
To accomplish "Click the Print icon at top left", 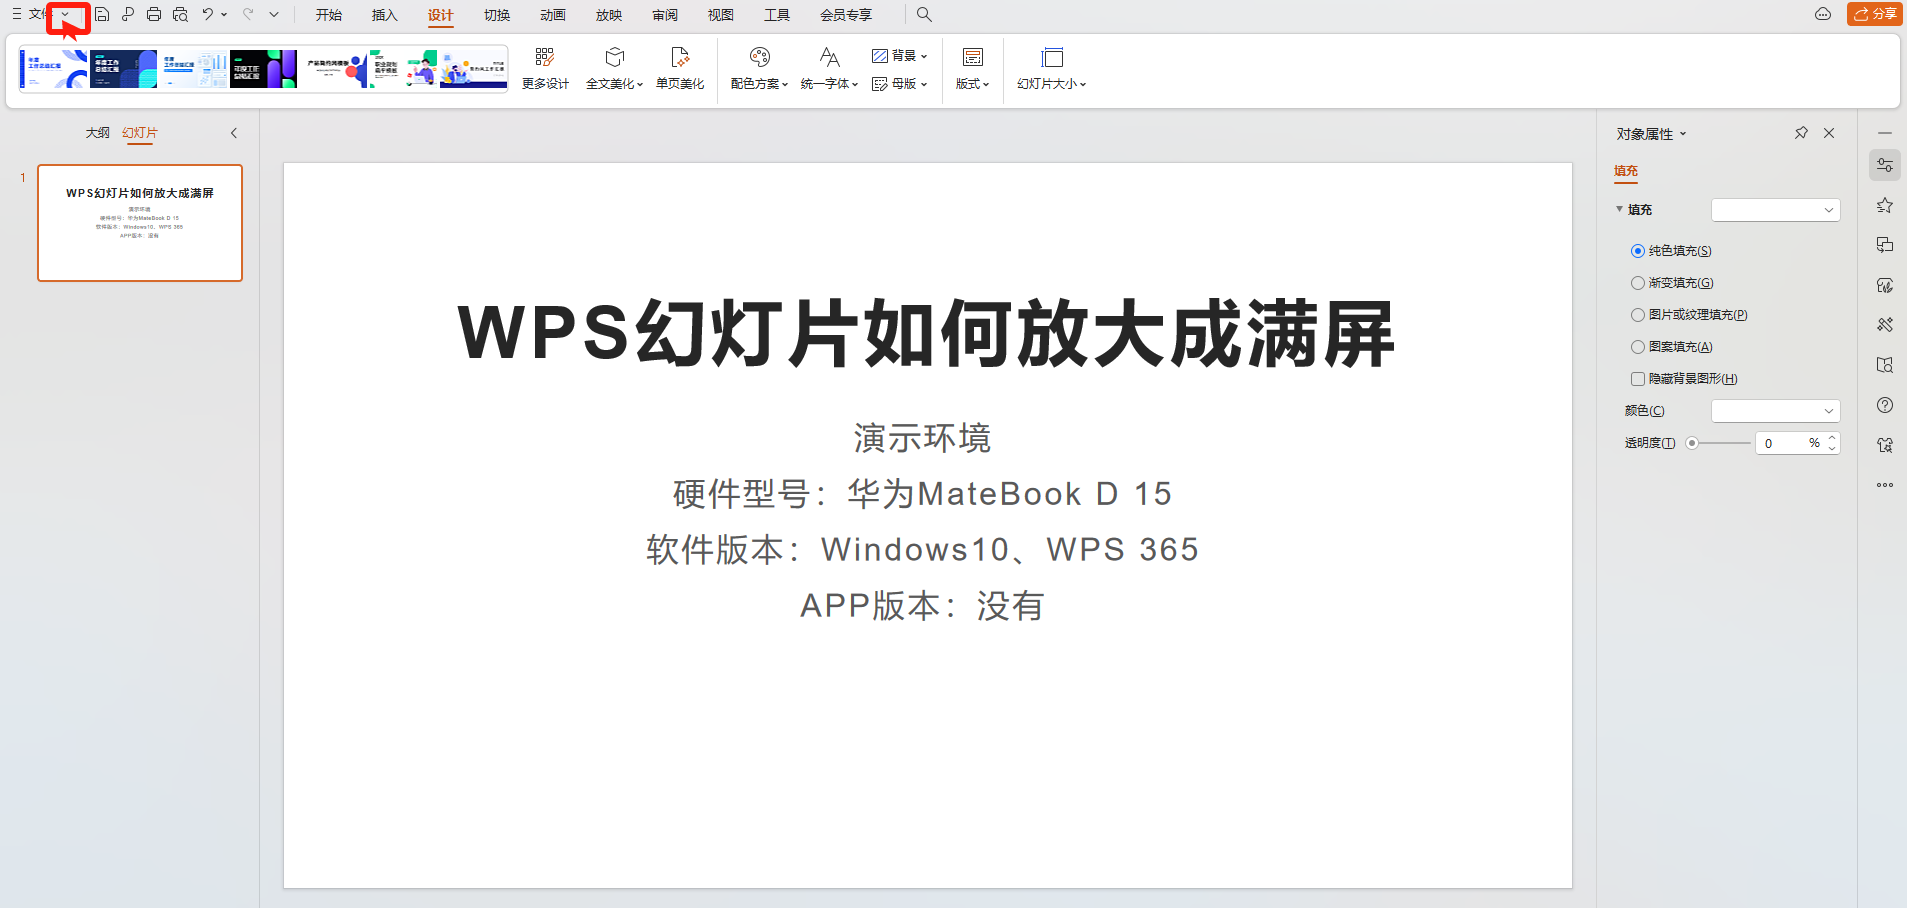I will (x=154, y=14).
